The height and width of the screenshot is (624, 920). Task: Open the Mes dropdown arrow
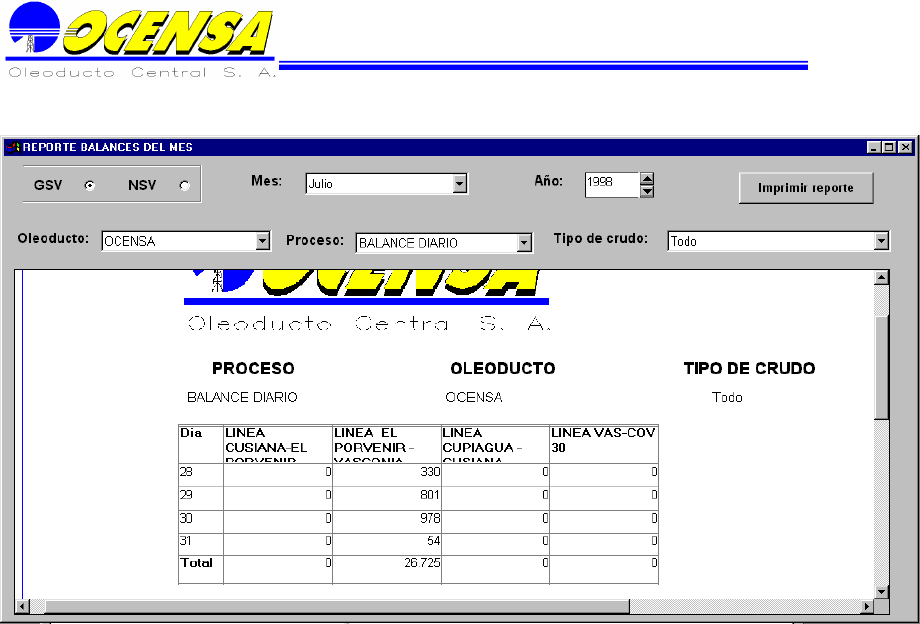tap(459, 184)
